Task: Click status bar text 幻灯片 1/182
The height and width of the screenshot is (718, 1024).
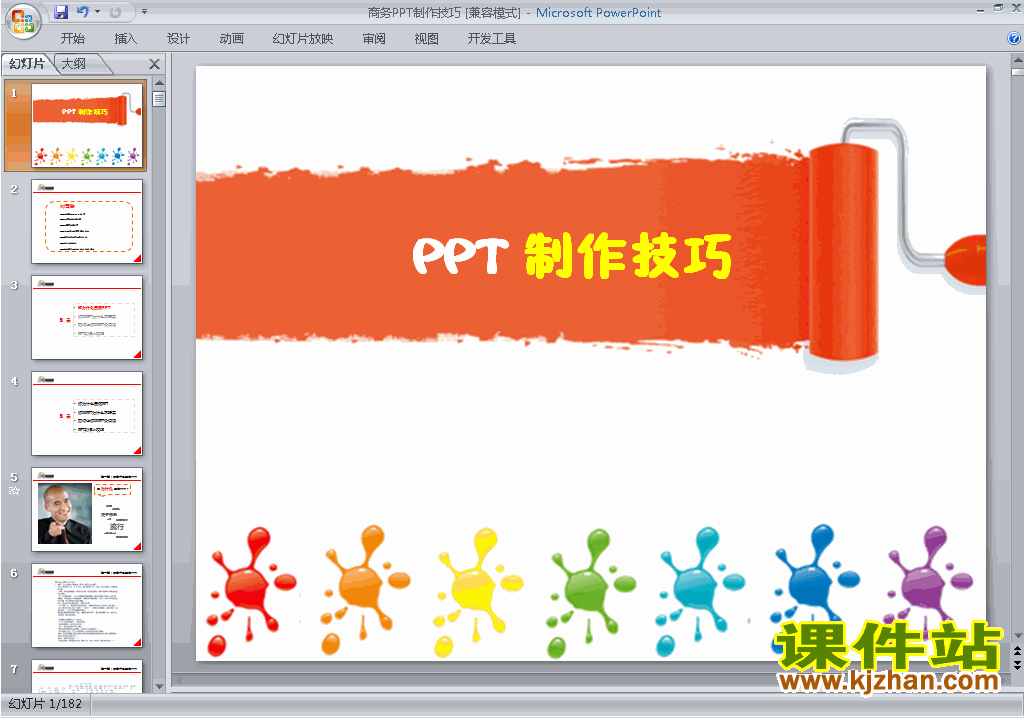Action: coord(45,704)
